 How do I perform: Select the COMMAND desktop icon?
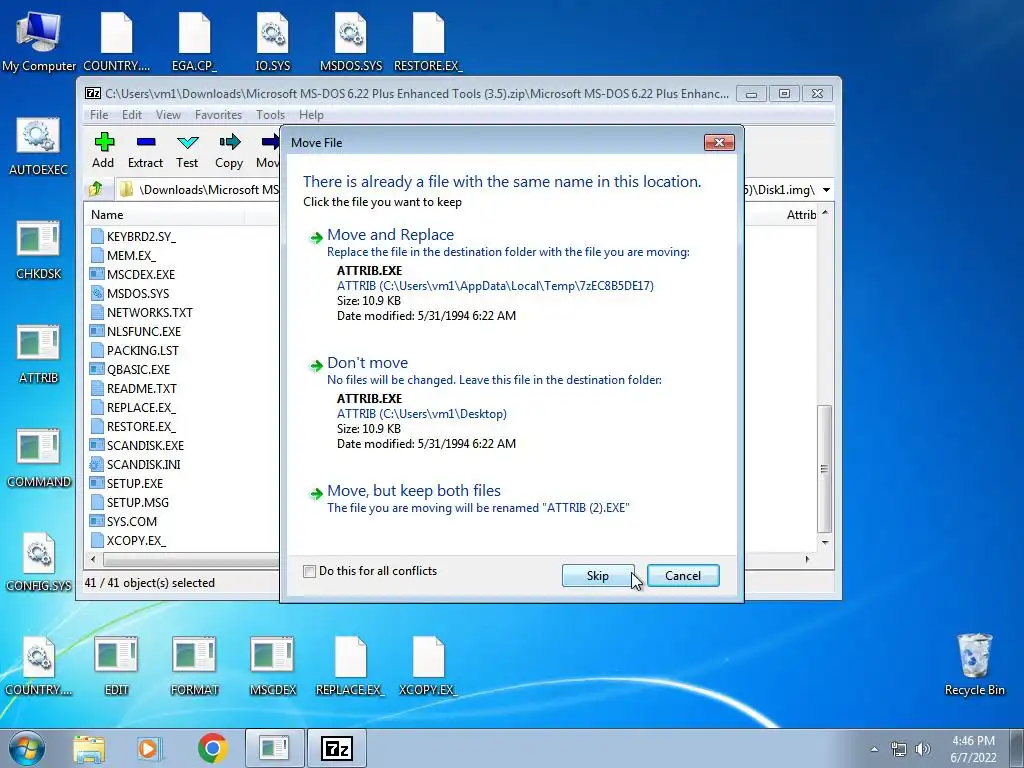pos(39,458)
